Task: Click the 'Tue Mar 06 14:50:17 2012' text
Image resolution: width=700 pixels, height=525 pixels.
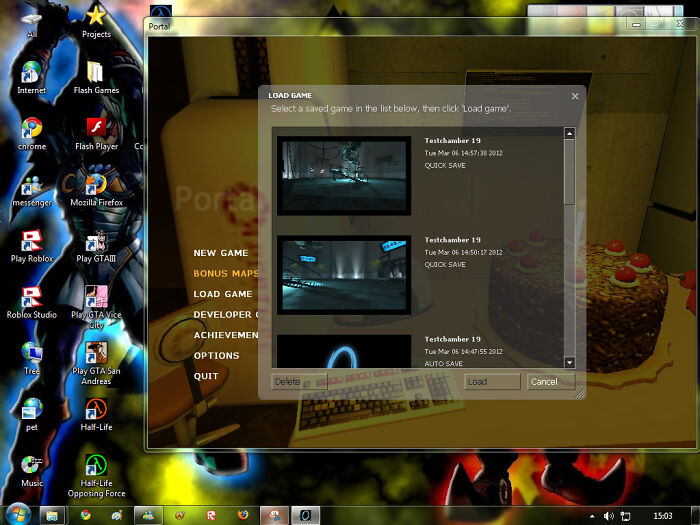Action: pos(463,252)
